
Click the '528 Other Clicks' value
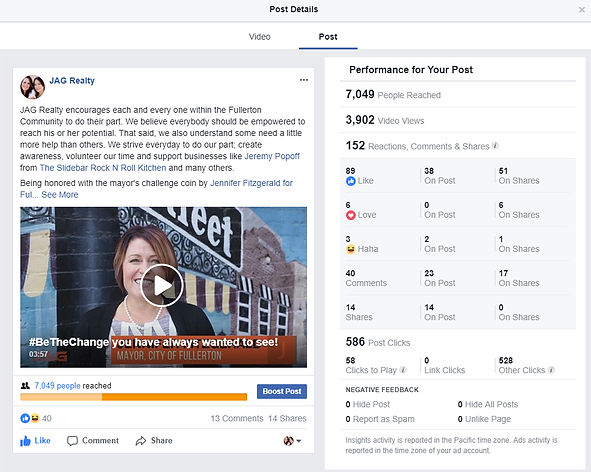[522, 365]
